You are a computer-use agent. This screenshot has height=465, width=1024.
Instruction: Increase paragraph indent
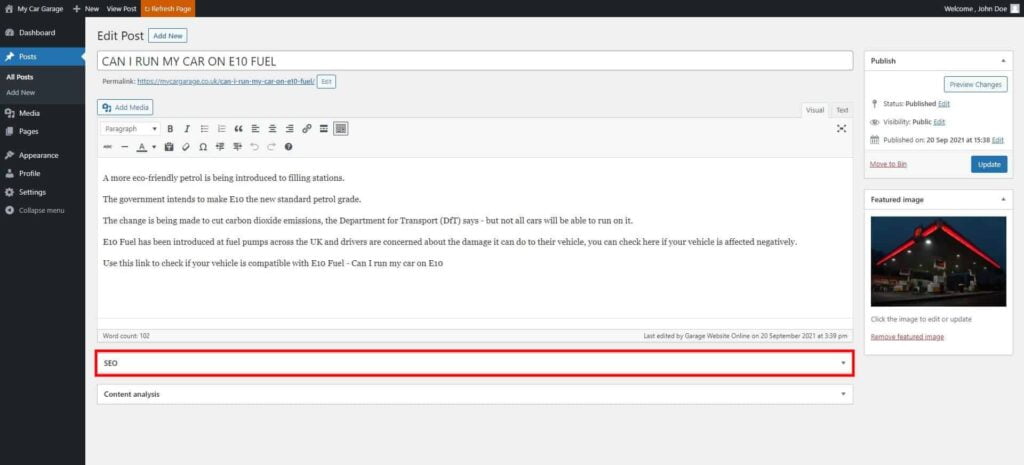pyautogui.click(x=237, y=147)
